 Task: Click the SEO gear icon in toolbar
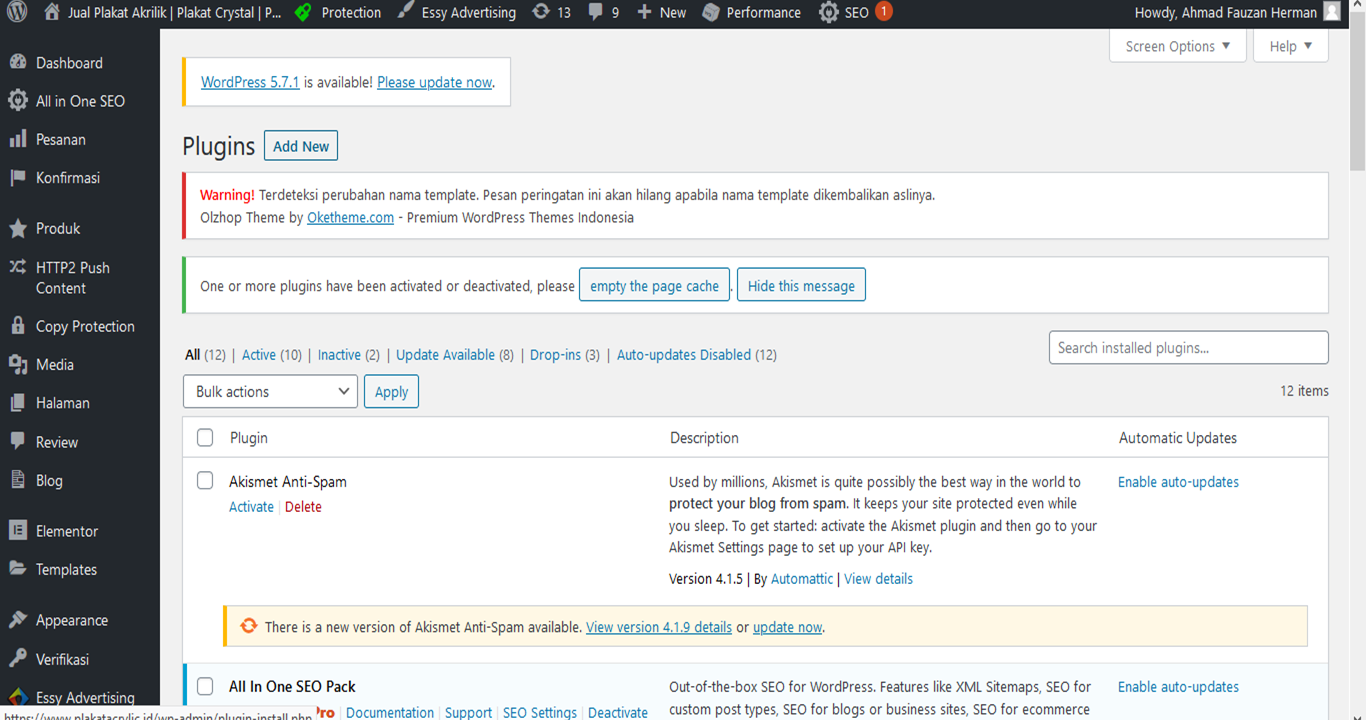tap(829, 12)
